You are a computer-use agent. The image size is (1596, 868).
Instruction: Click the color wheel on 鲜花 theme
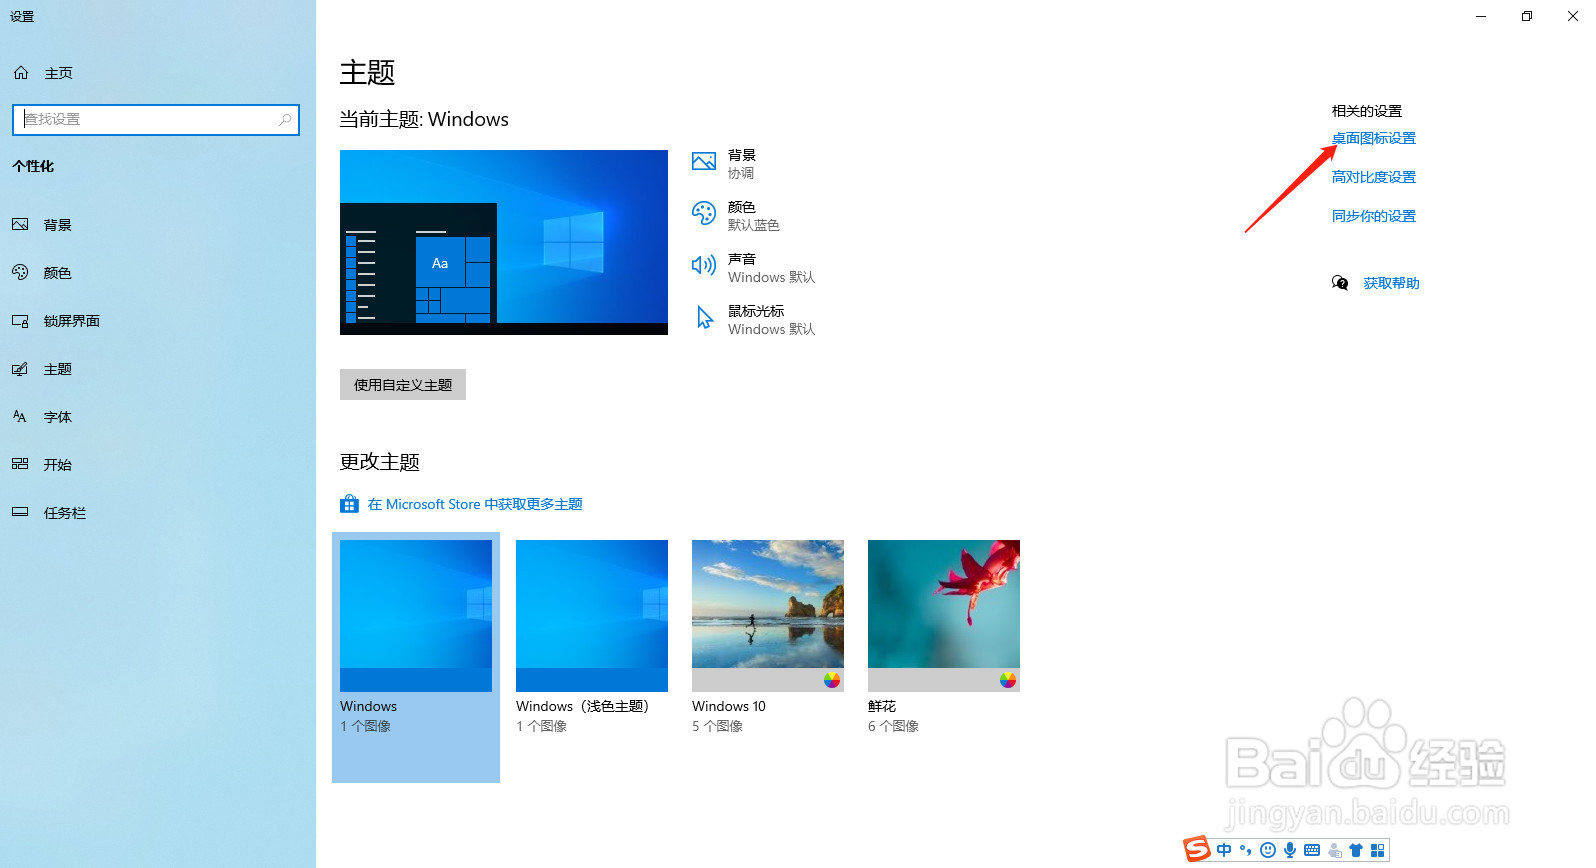1008,680
